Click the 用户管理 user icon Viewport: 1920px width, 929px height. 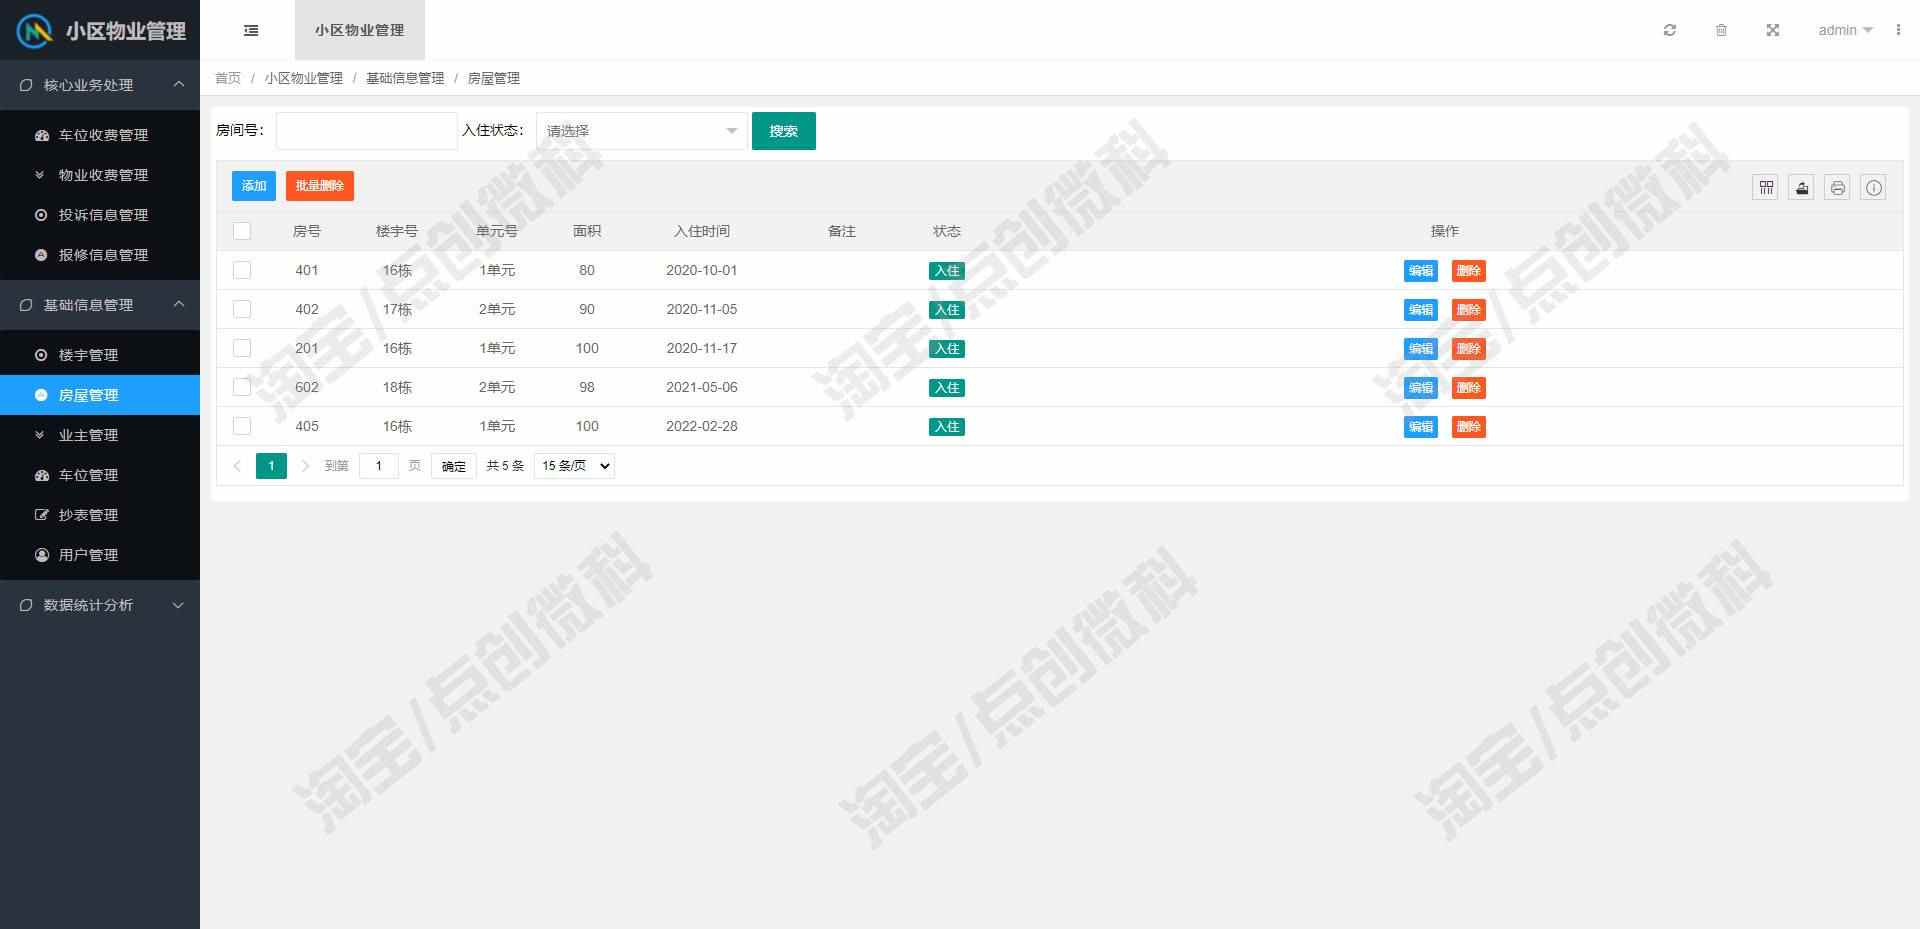[41, 555]
